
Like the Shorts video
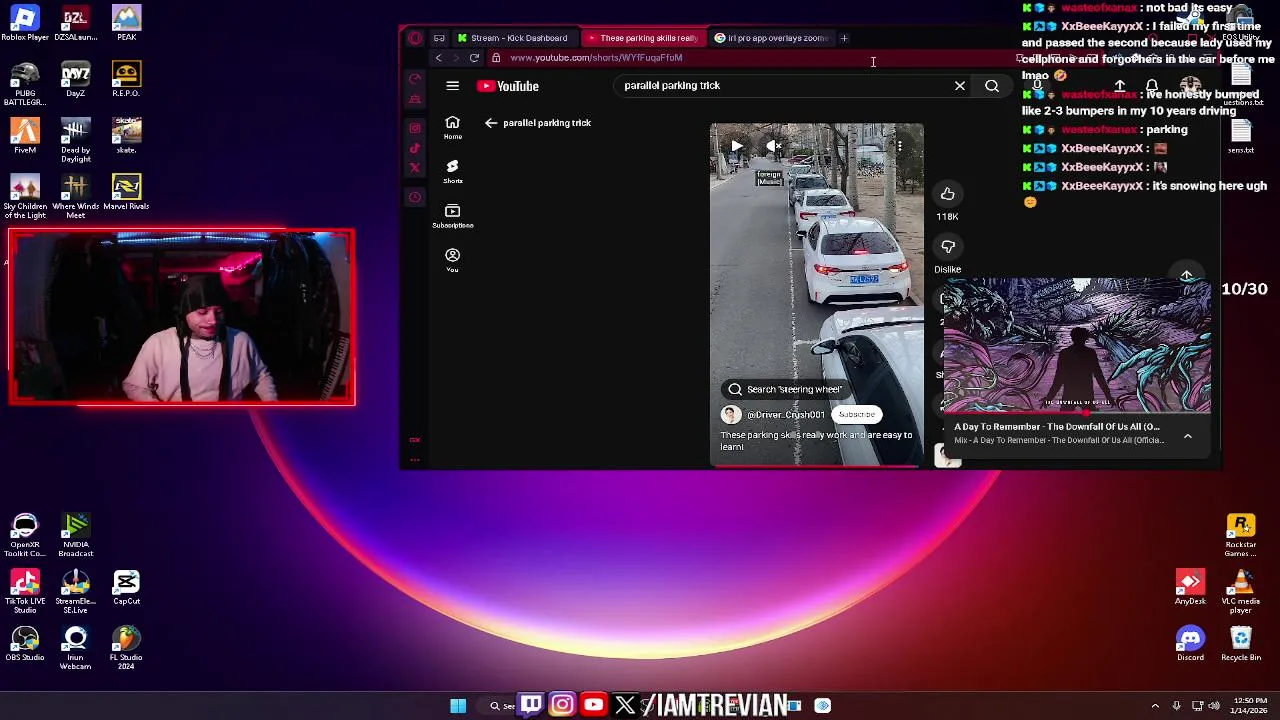pyautogui.click(x=947, y=194)
